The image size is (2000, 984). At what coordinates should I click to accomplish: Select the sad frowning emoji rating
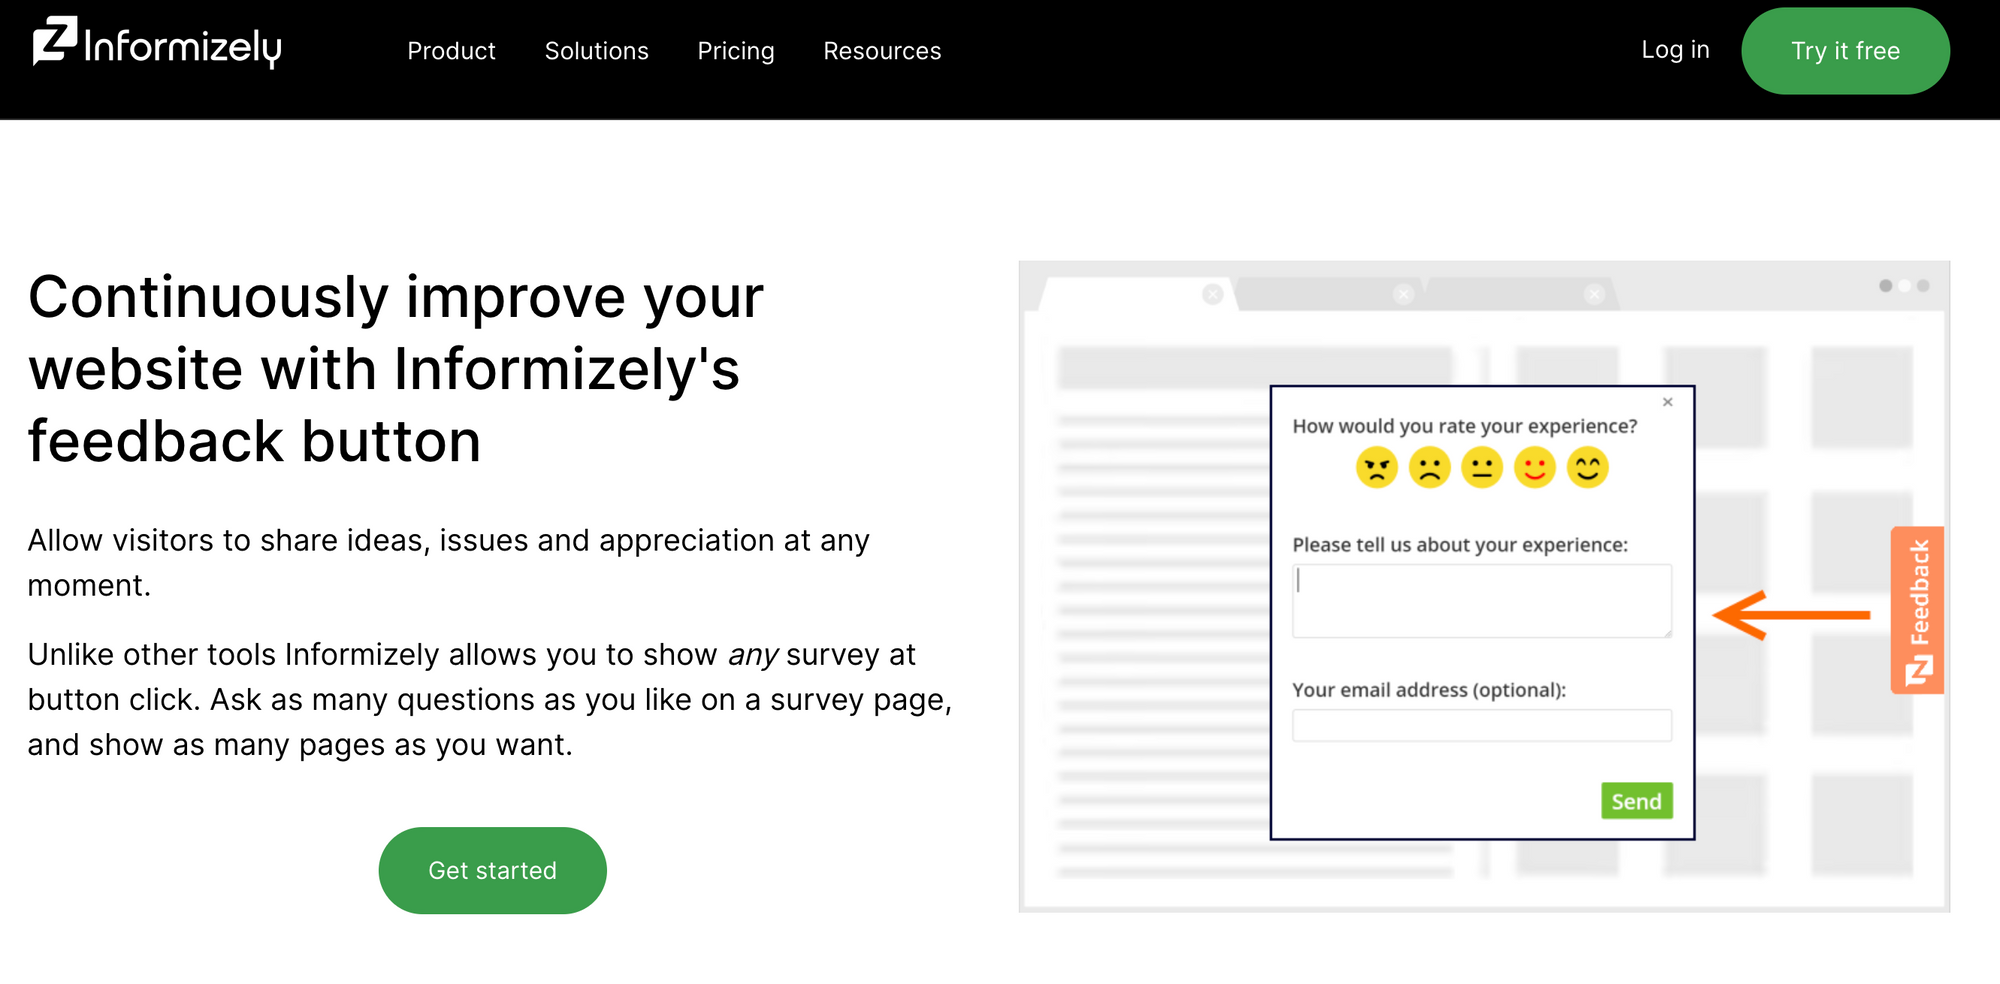1429,467
